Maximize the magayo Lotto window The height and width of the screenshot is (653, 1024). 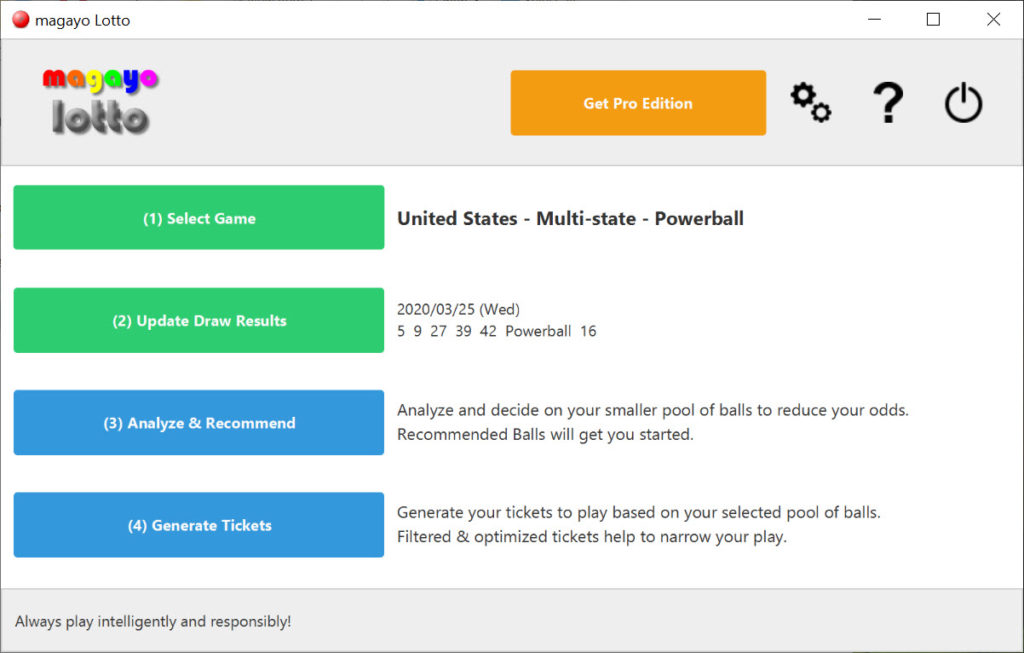(x=933, y=20)
